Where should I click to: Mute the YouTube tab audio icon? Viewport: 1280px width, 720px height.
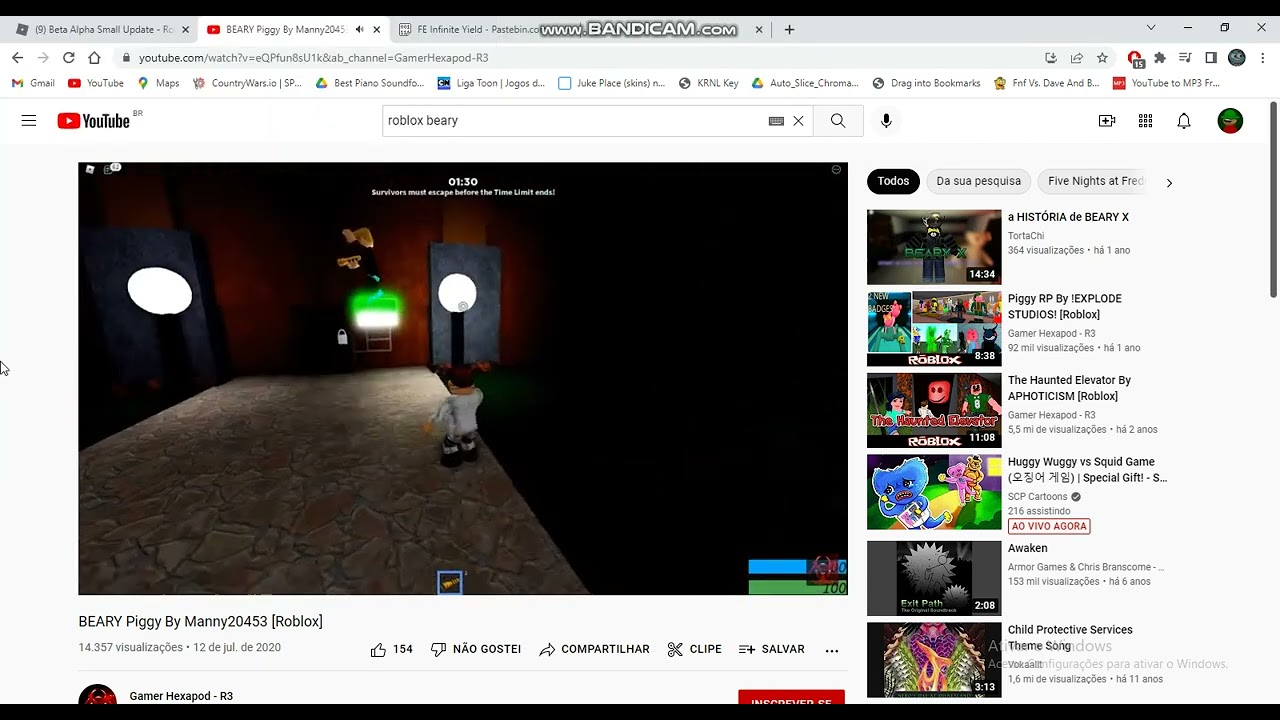pyautogui.click(x=359, y=30)
